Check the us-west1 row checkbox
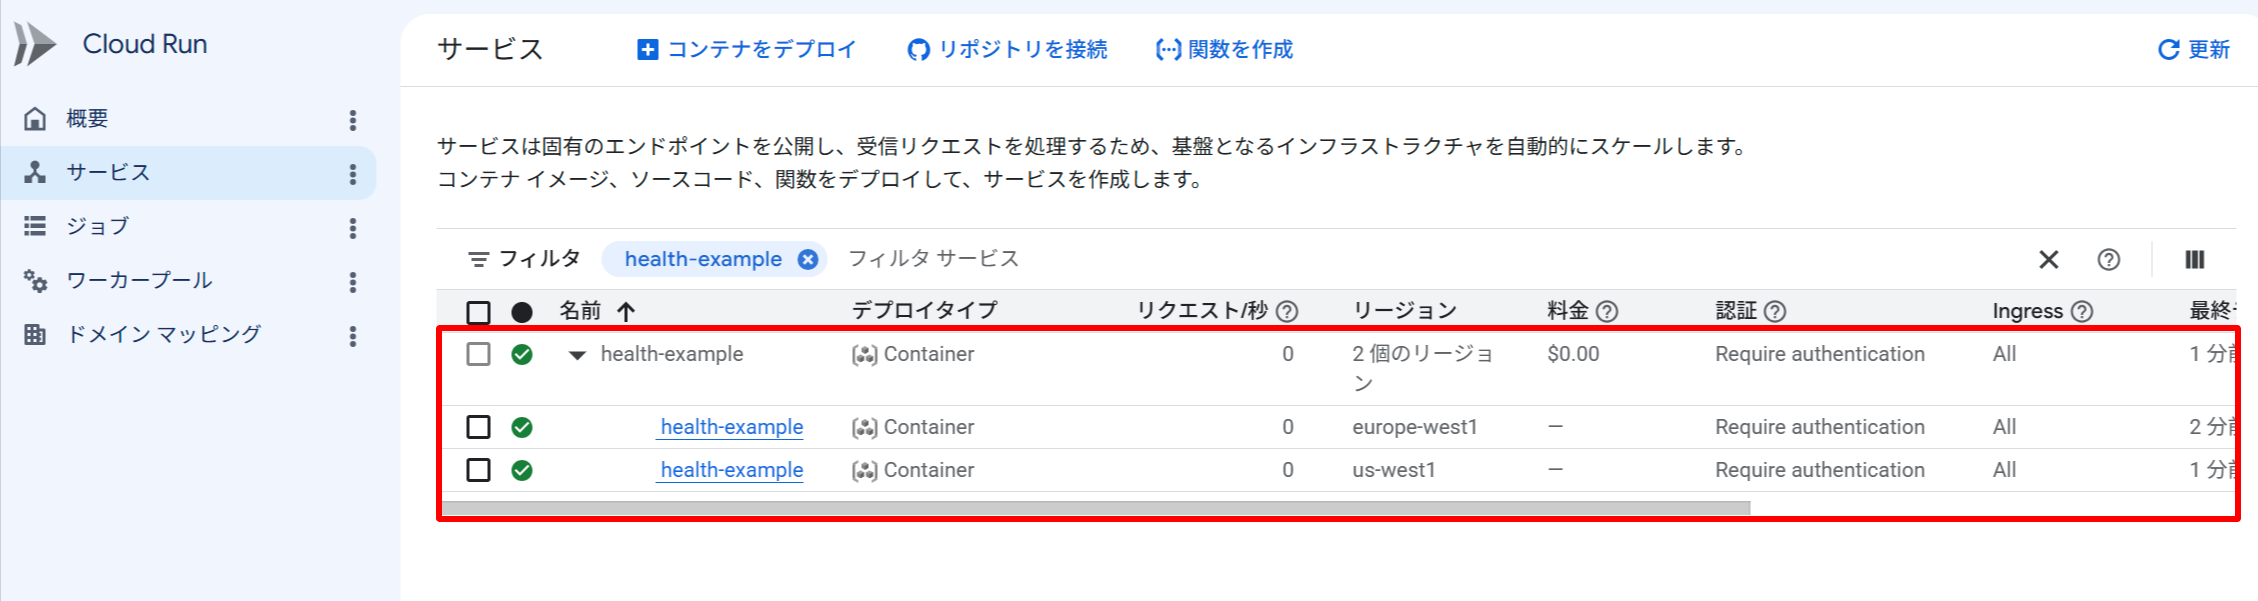 click(x=479, y=470)
